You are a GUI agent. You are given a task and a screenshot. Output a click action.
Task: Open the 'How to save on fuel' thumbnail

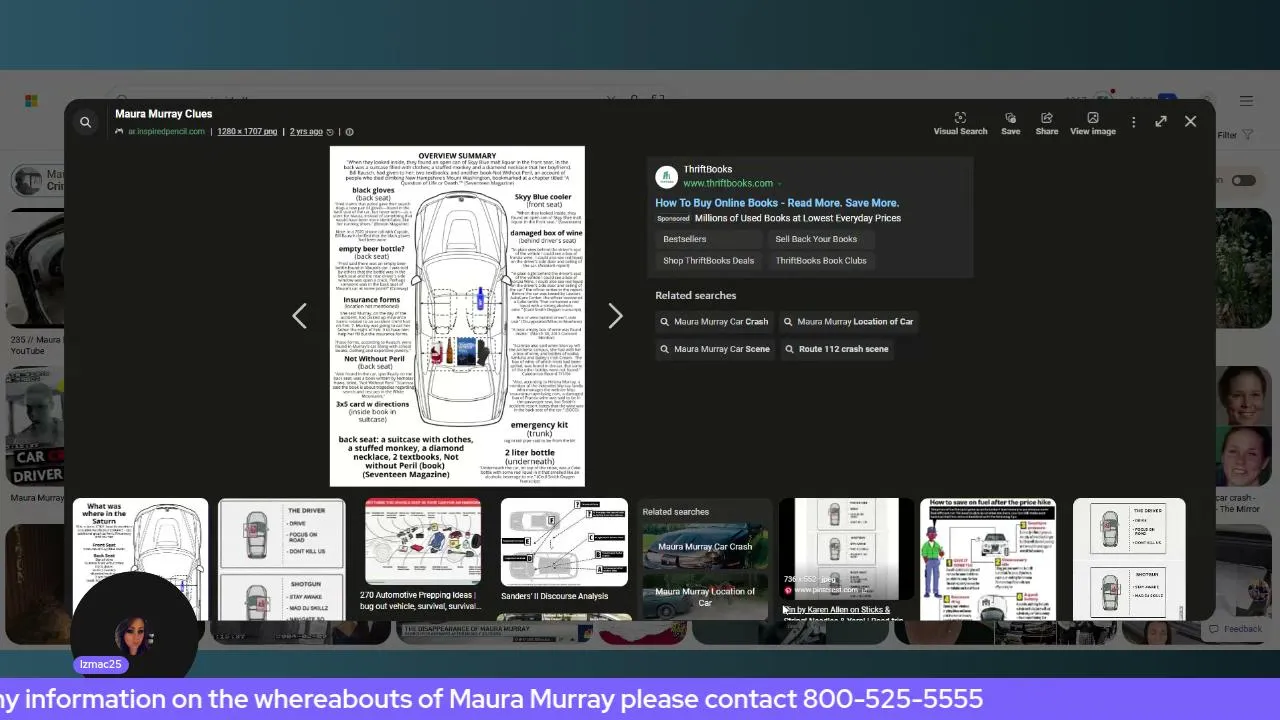[988, 559]
